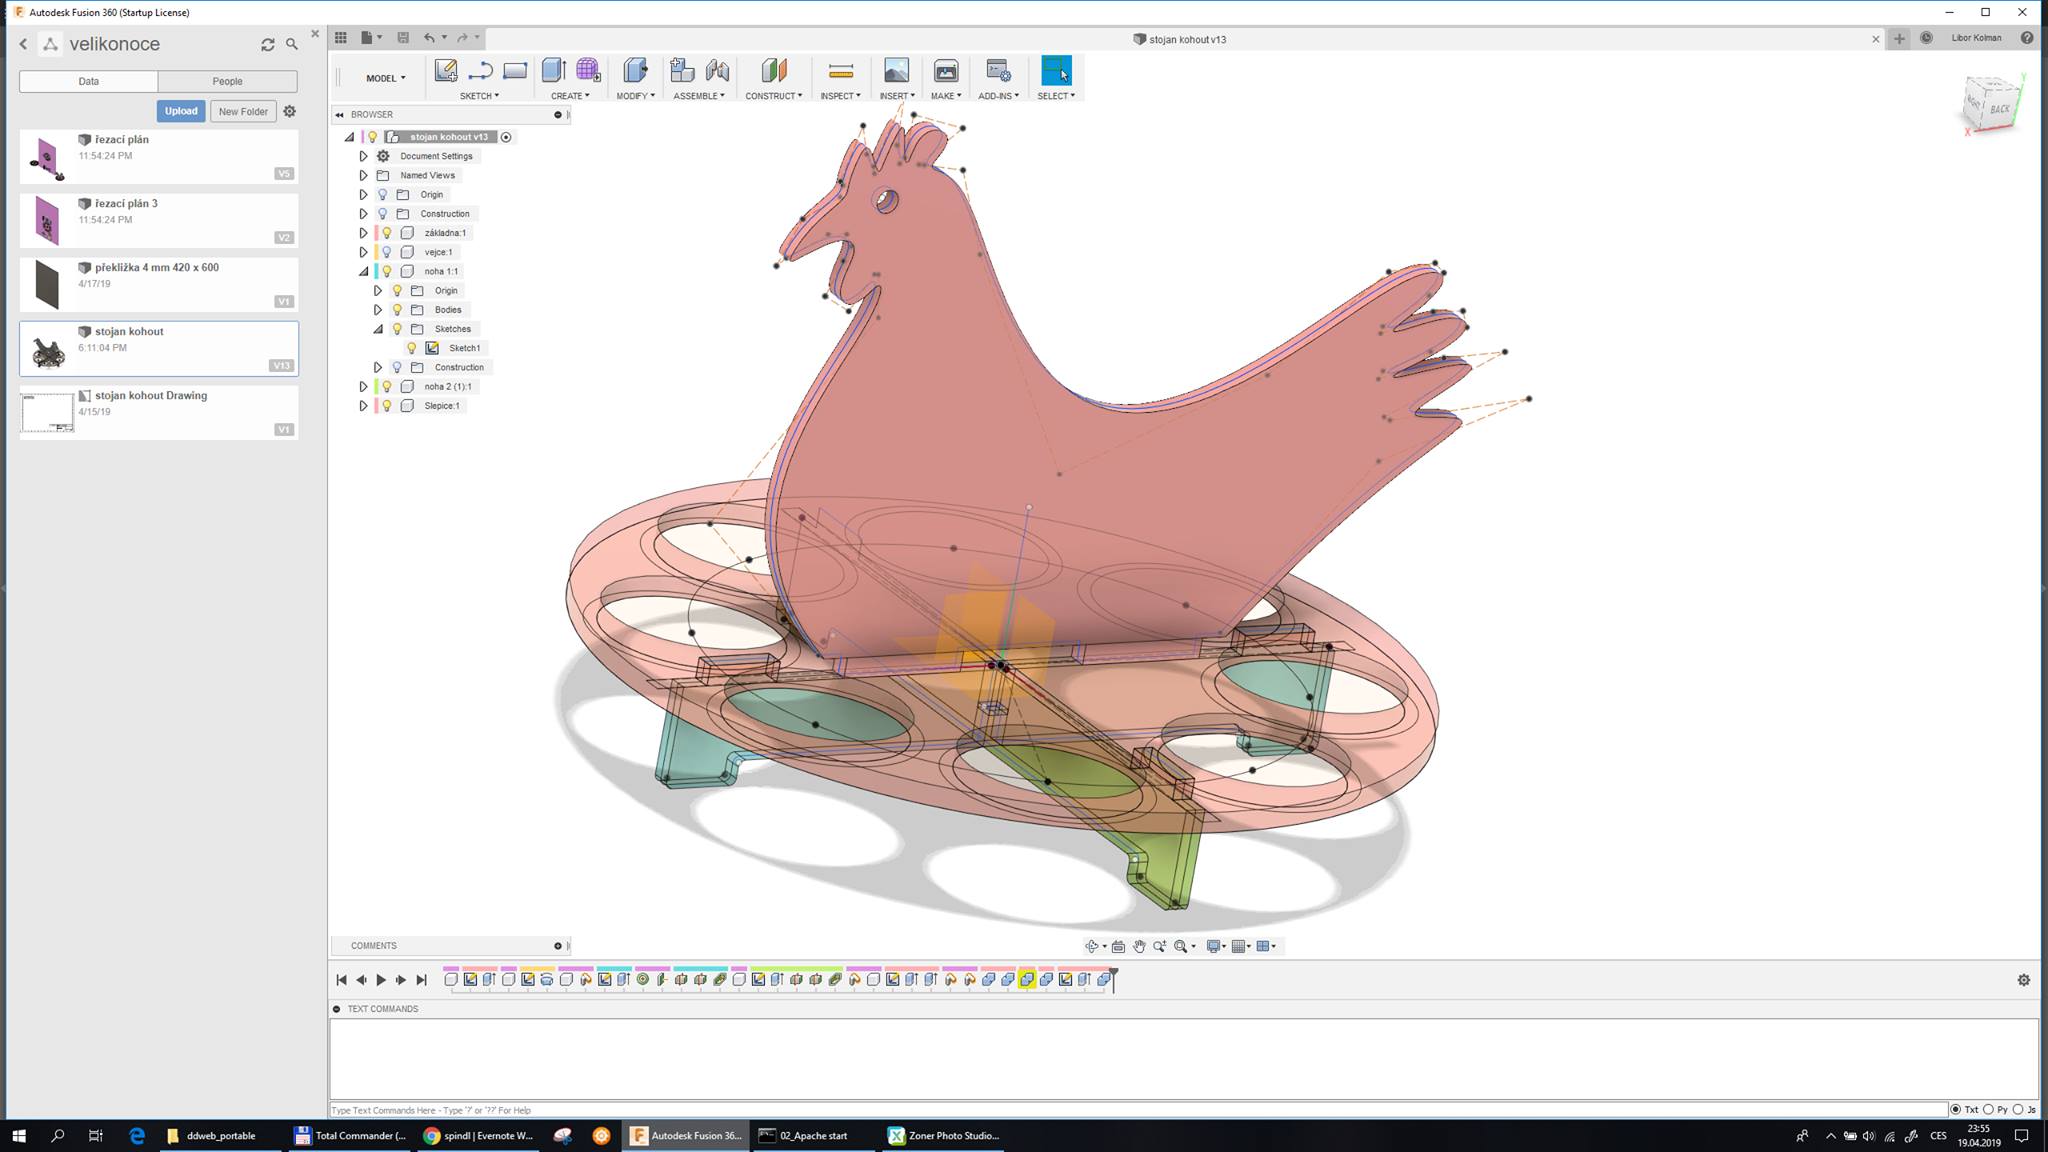Select the Create Form purple mesh icon

click(x=588, y=70)
